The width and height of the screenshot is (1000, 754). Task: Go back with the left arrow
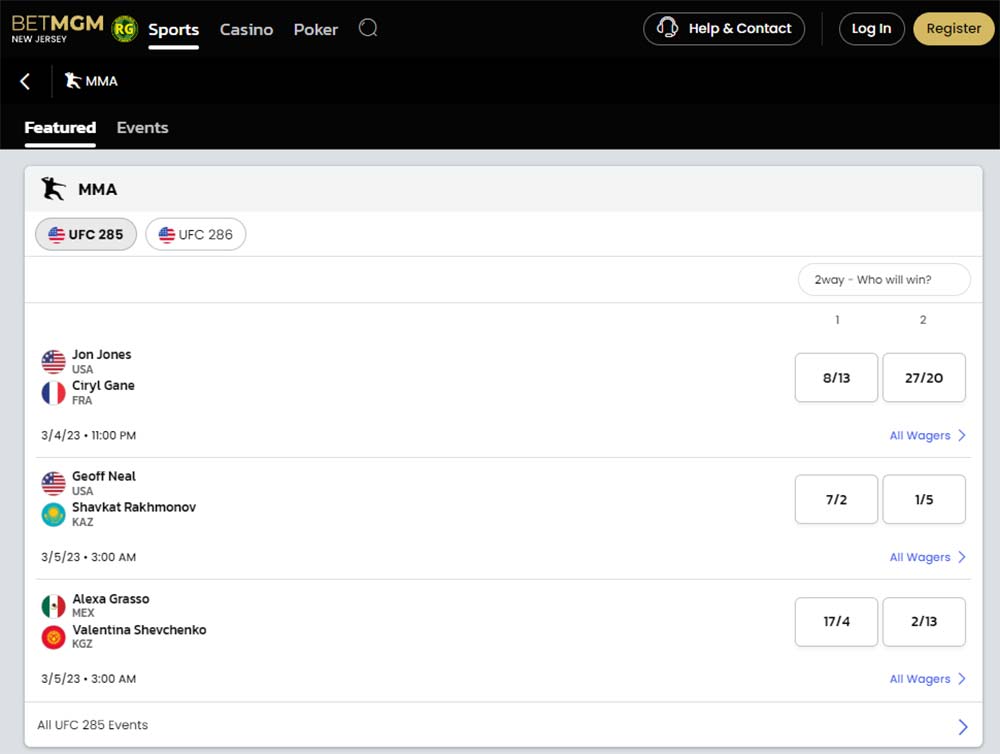pyautogui.click(x=25, y=81)
